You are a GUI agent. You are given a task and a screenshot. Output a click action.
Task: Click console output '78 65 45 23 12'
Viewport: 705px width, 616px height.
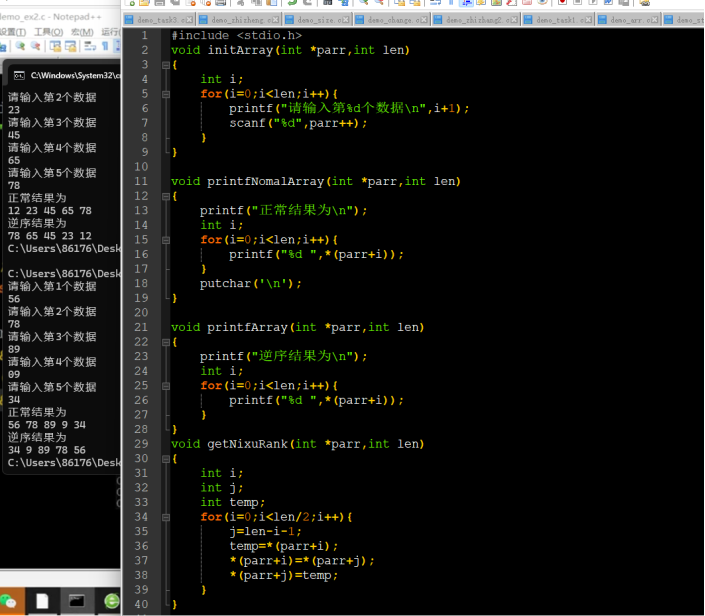pyautogui.click(x=49, y=236)
